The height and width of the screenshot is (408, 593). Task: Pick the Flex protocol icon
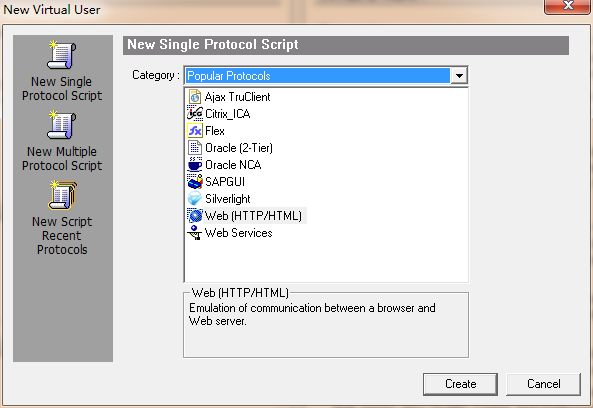pyautogui.click(x=195, y=131)
